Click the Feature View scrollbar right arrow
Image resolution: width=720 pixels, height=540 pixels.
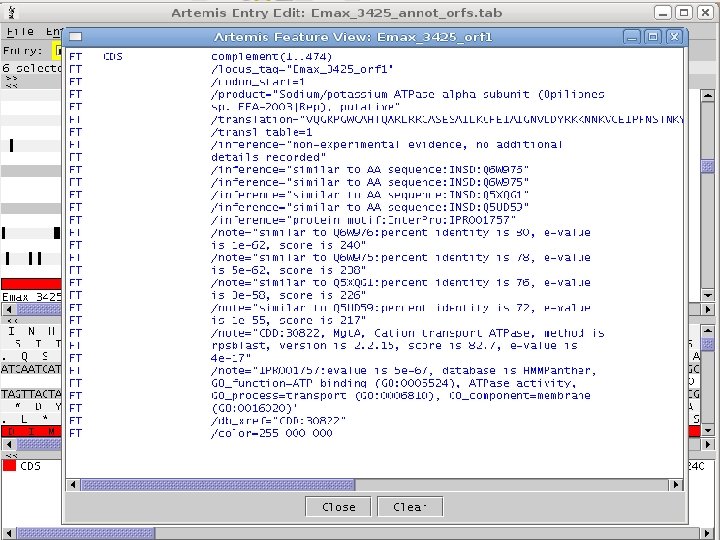(675, 484)
